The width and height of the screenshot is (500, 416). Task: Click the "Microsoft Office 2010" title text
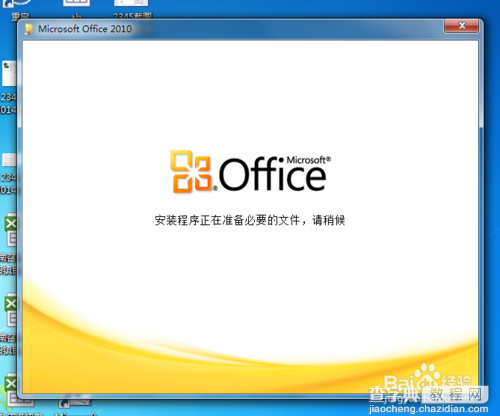tap(85, 29)
